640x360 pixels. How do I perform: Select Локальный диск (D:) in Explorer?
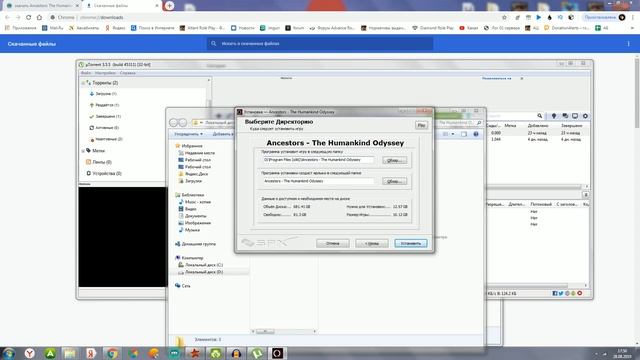point(200,272)
